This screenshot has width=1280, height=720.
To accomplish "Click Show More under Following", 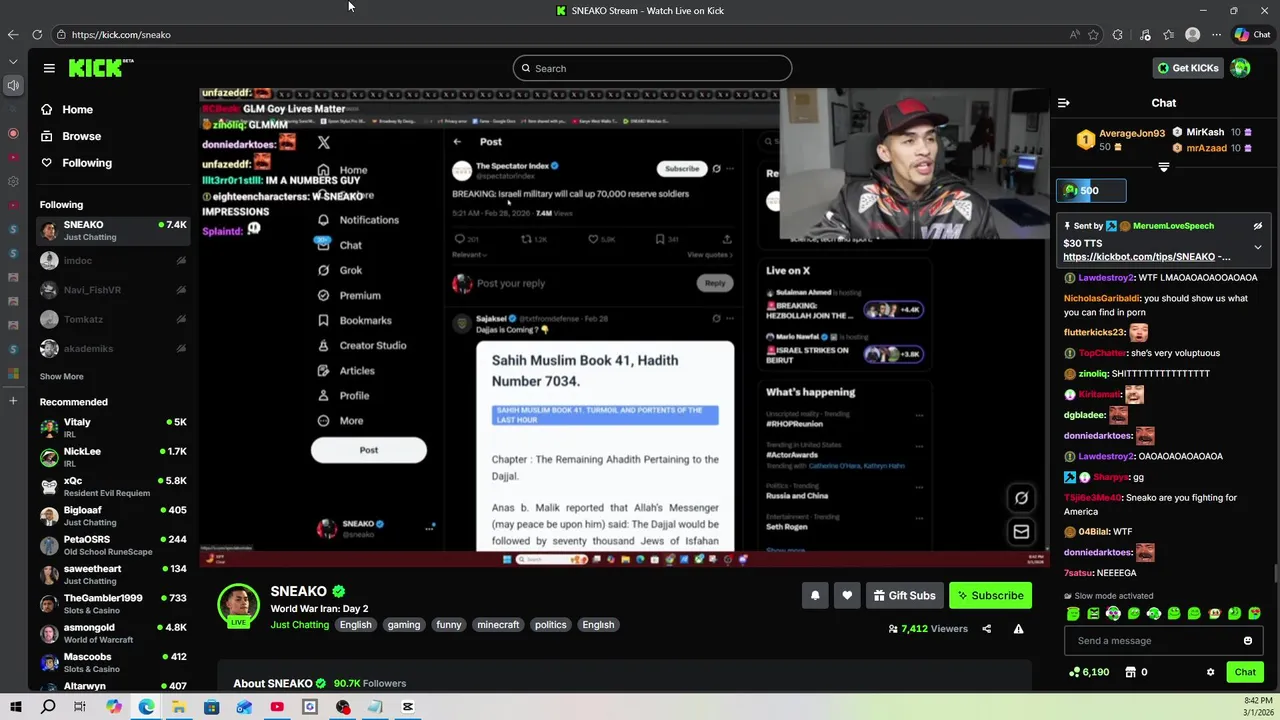I will pos(62,376).
